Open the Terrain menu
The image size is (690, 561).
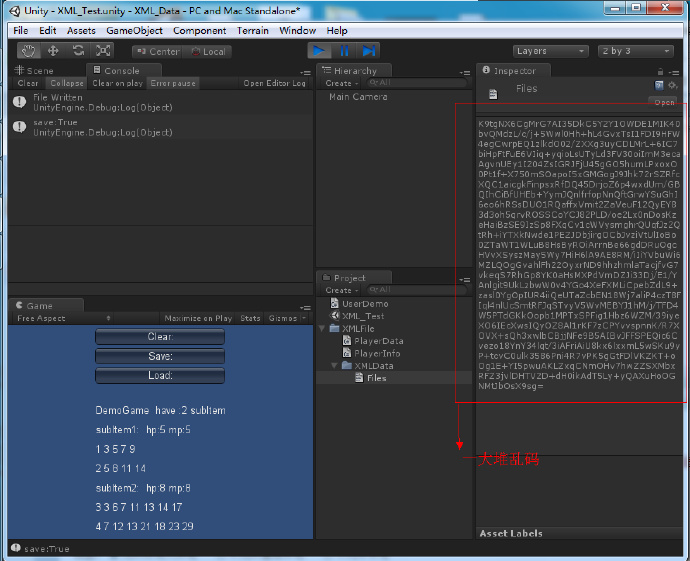point(253,30)
